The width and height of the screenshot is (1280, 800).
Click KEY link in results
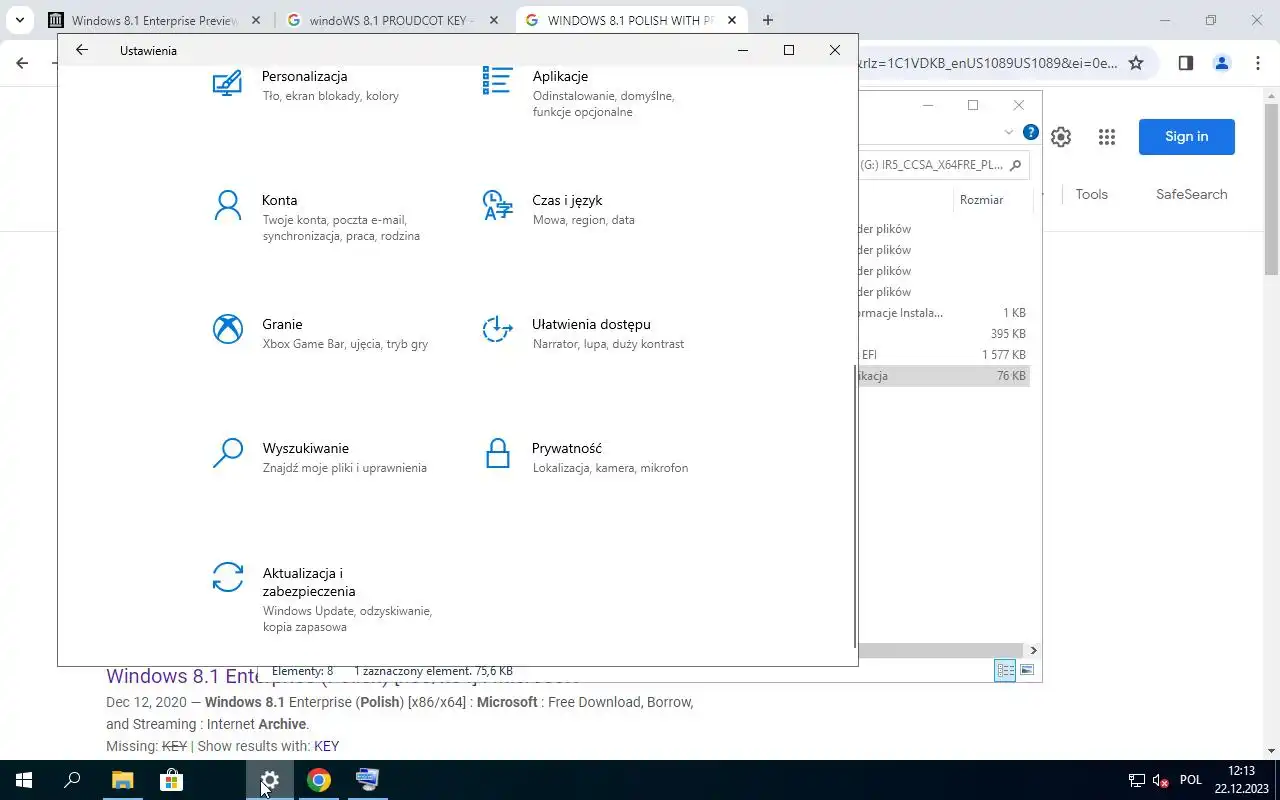(x=326, y=746)
